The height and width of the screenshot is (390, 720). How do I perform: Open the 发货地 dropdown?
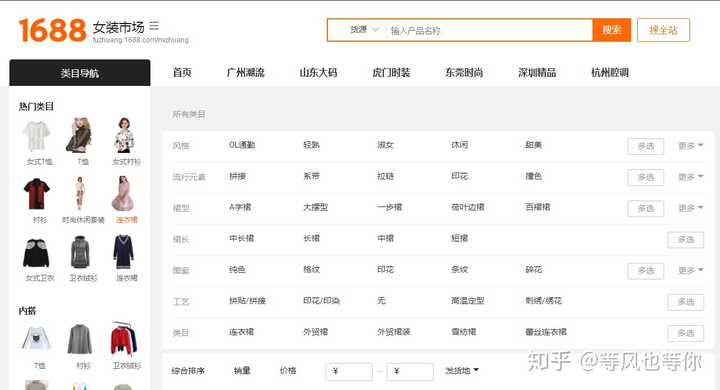(x=462, y=370)
